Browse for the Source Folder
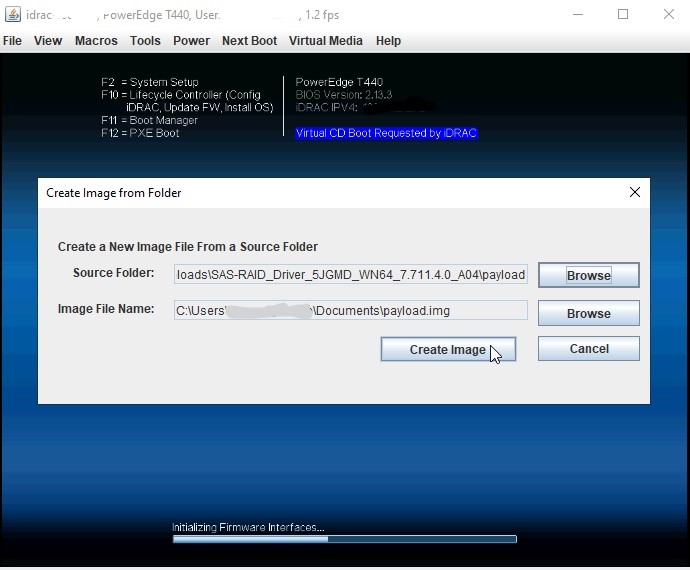Viewport: 690px width, 570px height. coord(588,276)
